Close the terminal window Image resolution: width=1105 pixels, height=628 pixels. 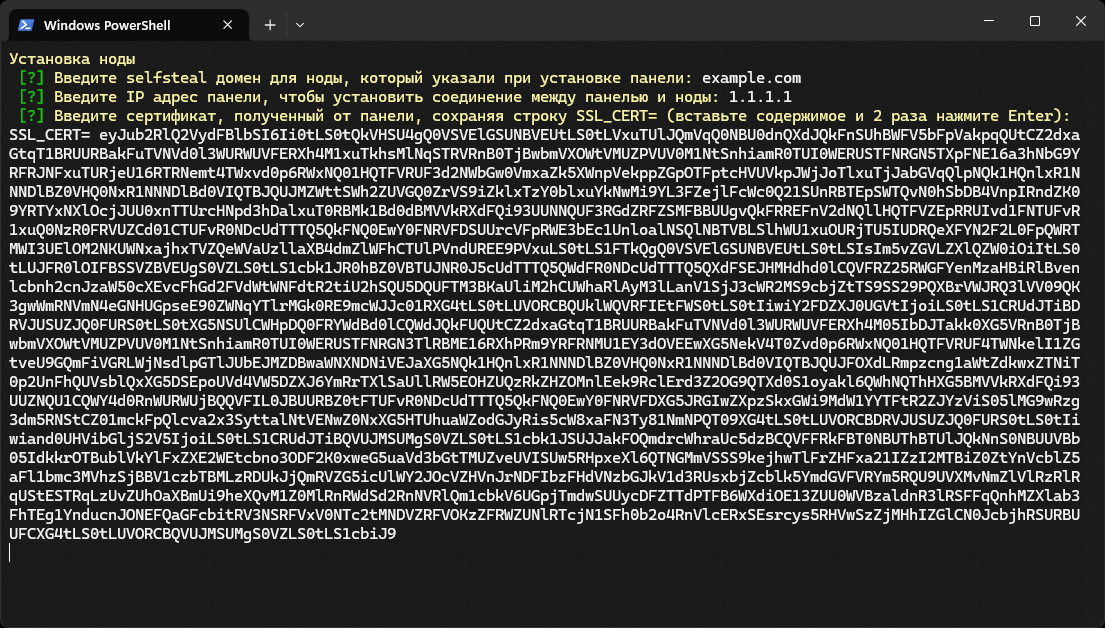pos(1080,21)
